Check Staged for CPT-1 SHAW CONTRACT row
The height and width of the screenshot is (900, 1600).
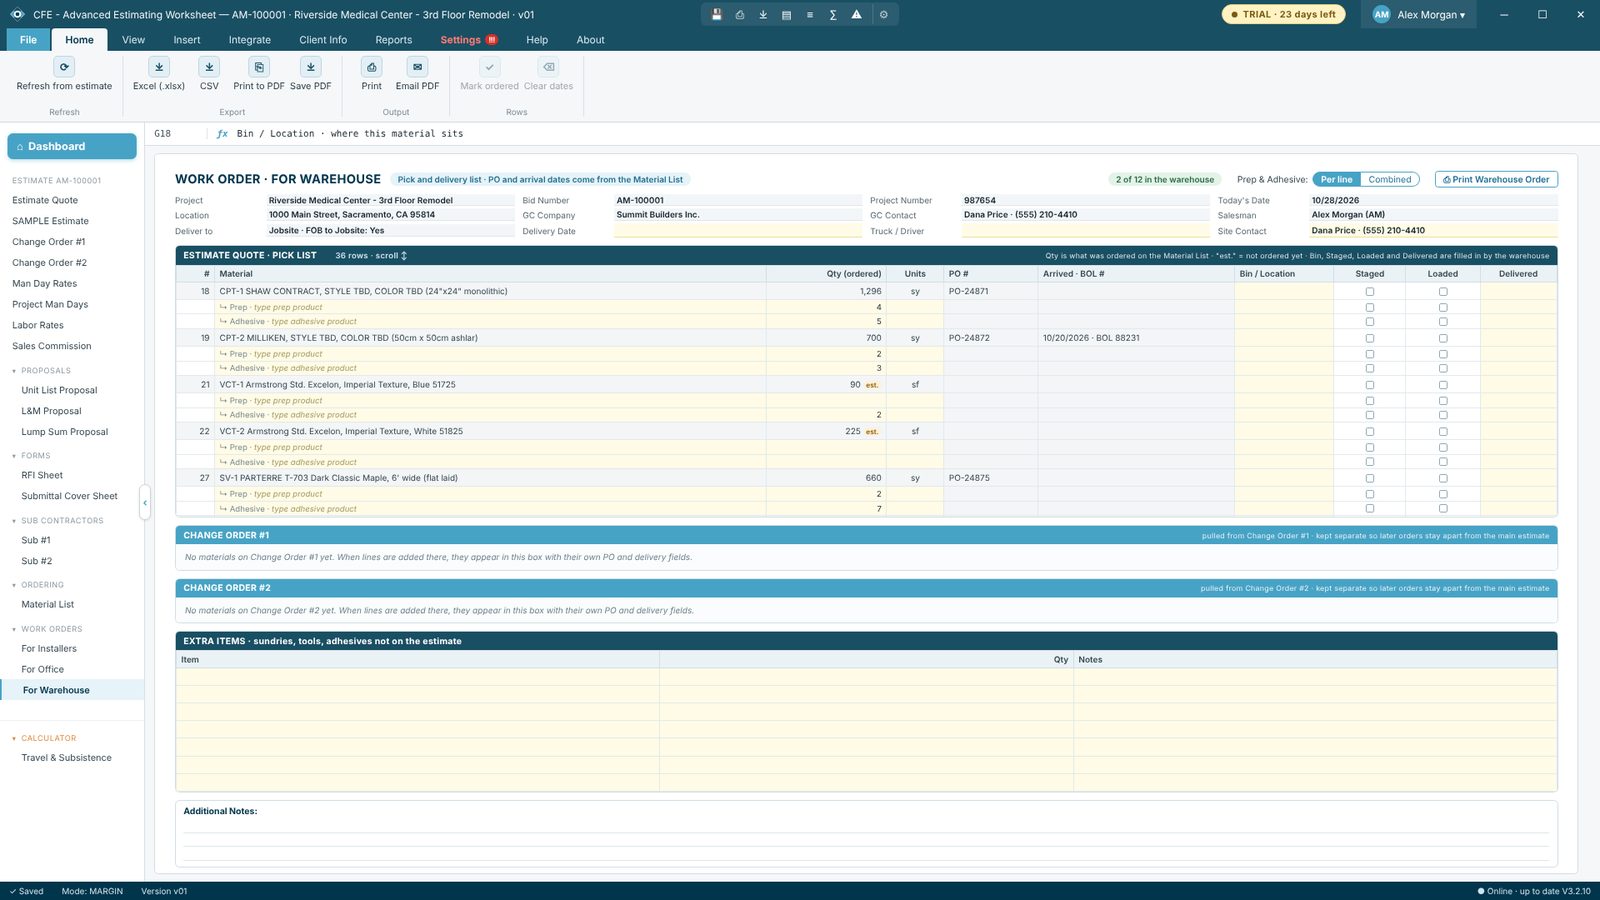click(x=1370, y=292)
